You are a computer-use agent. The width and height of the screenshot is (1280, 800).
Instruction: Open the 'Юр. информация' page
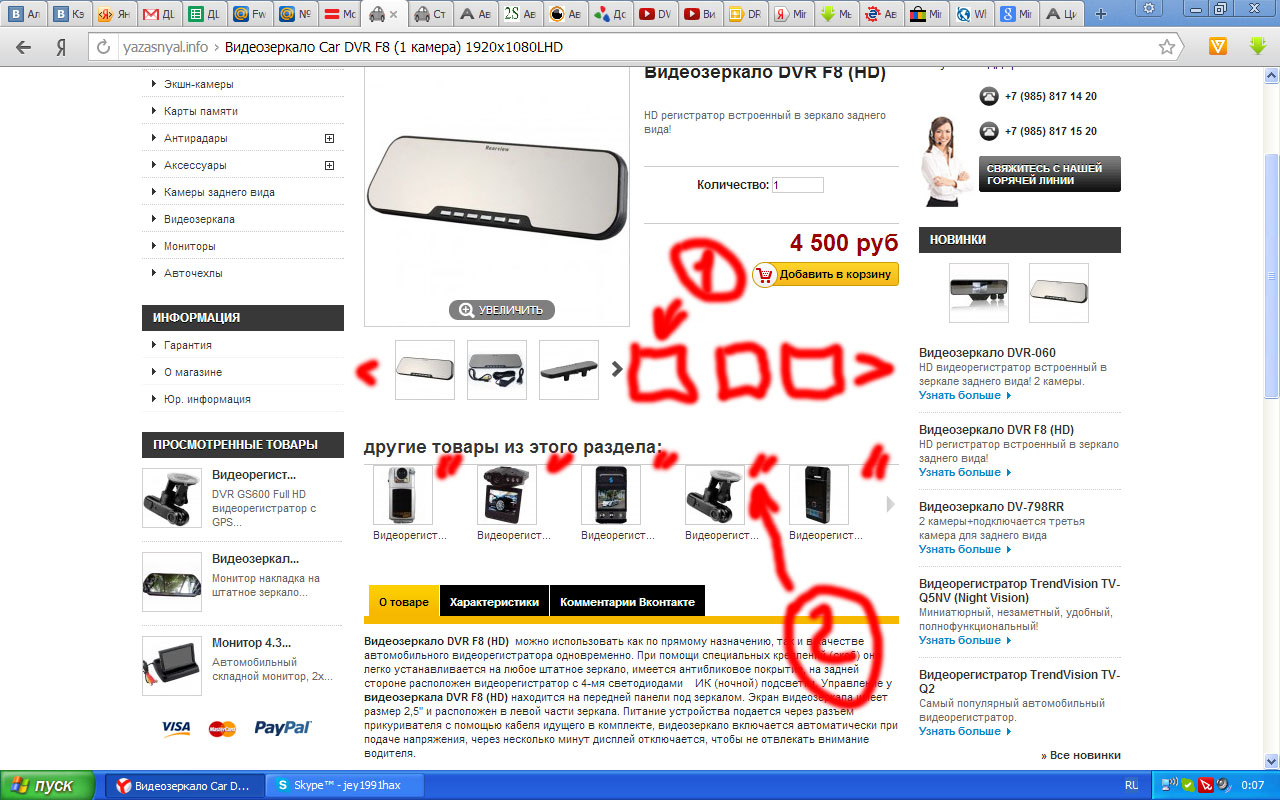pos(207,399)
